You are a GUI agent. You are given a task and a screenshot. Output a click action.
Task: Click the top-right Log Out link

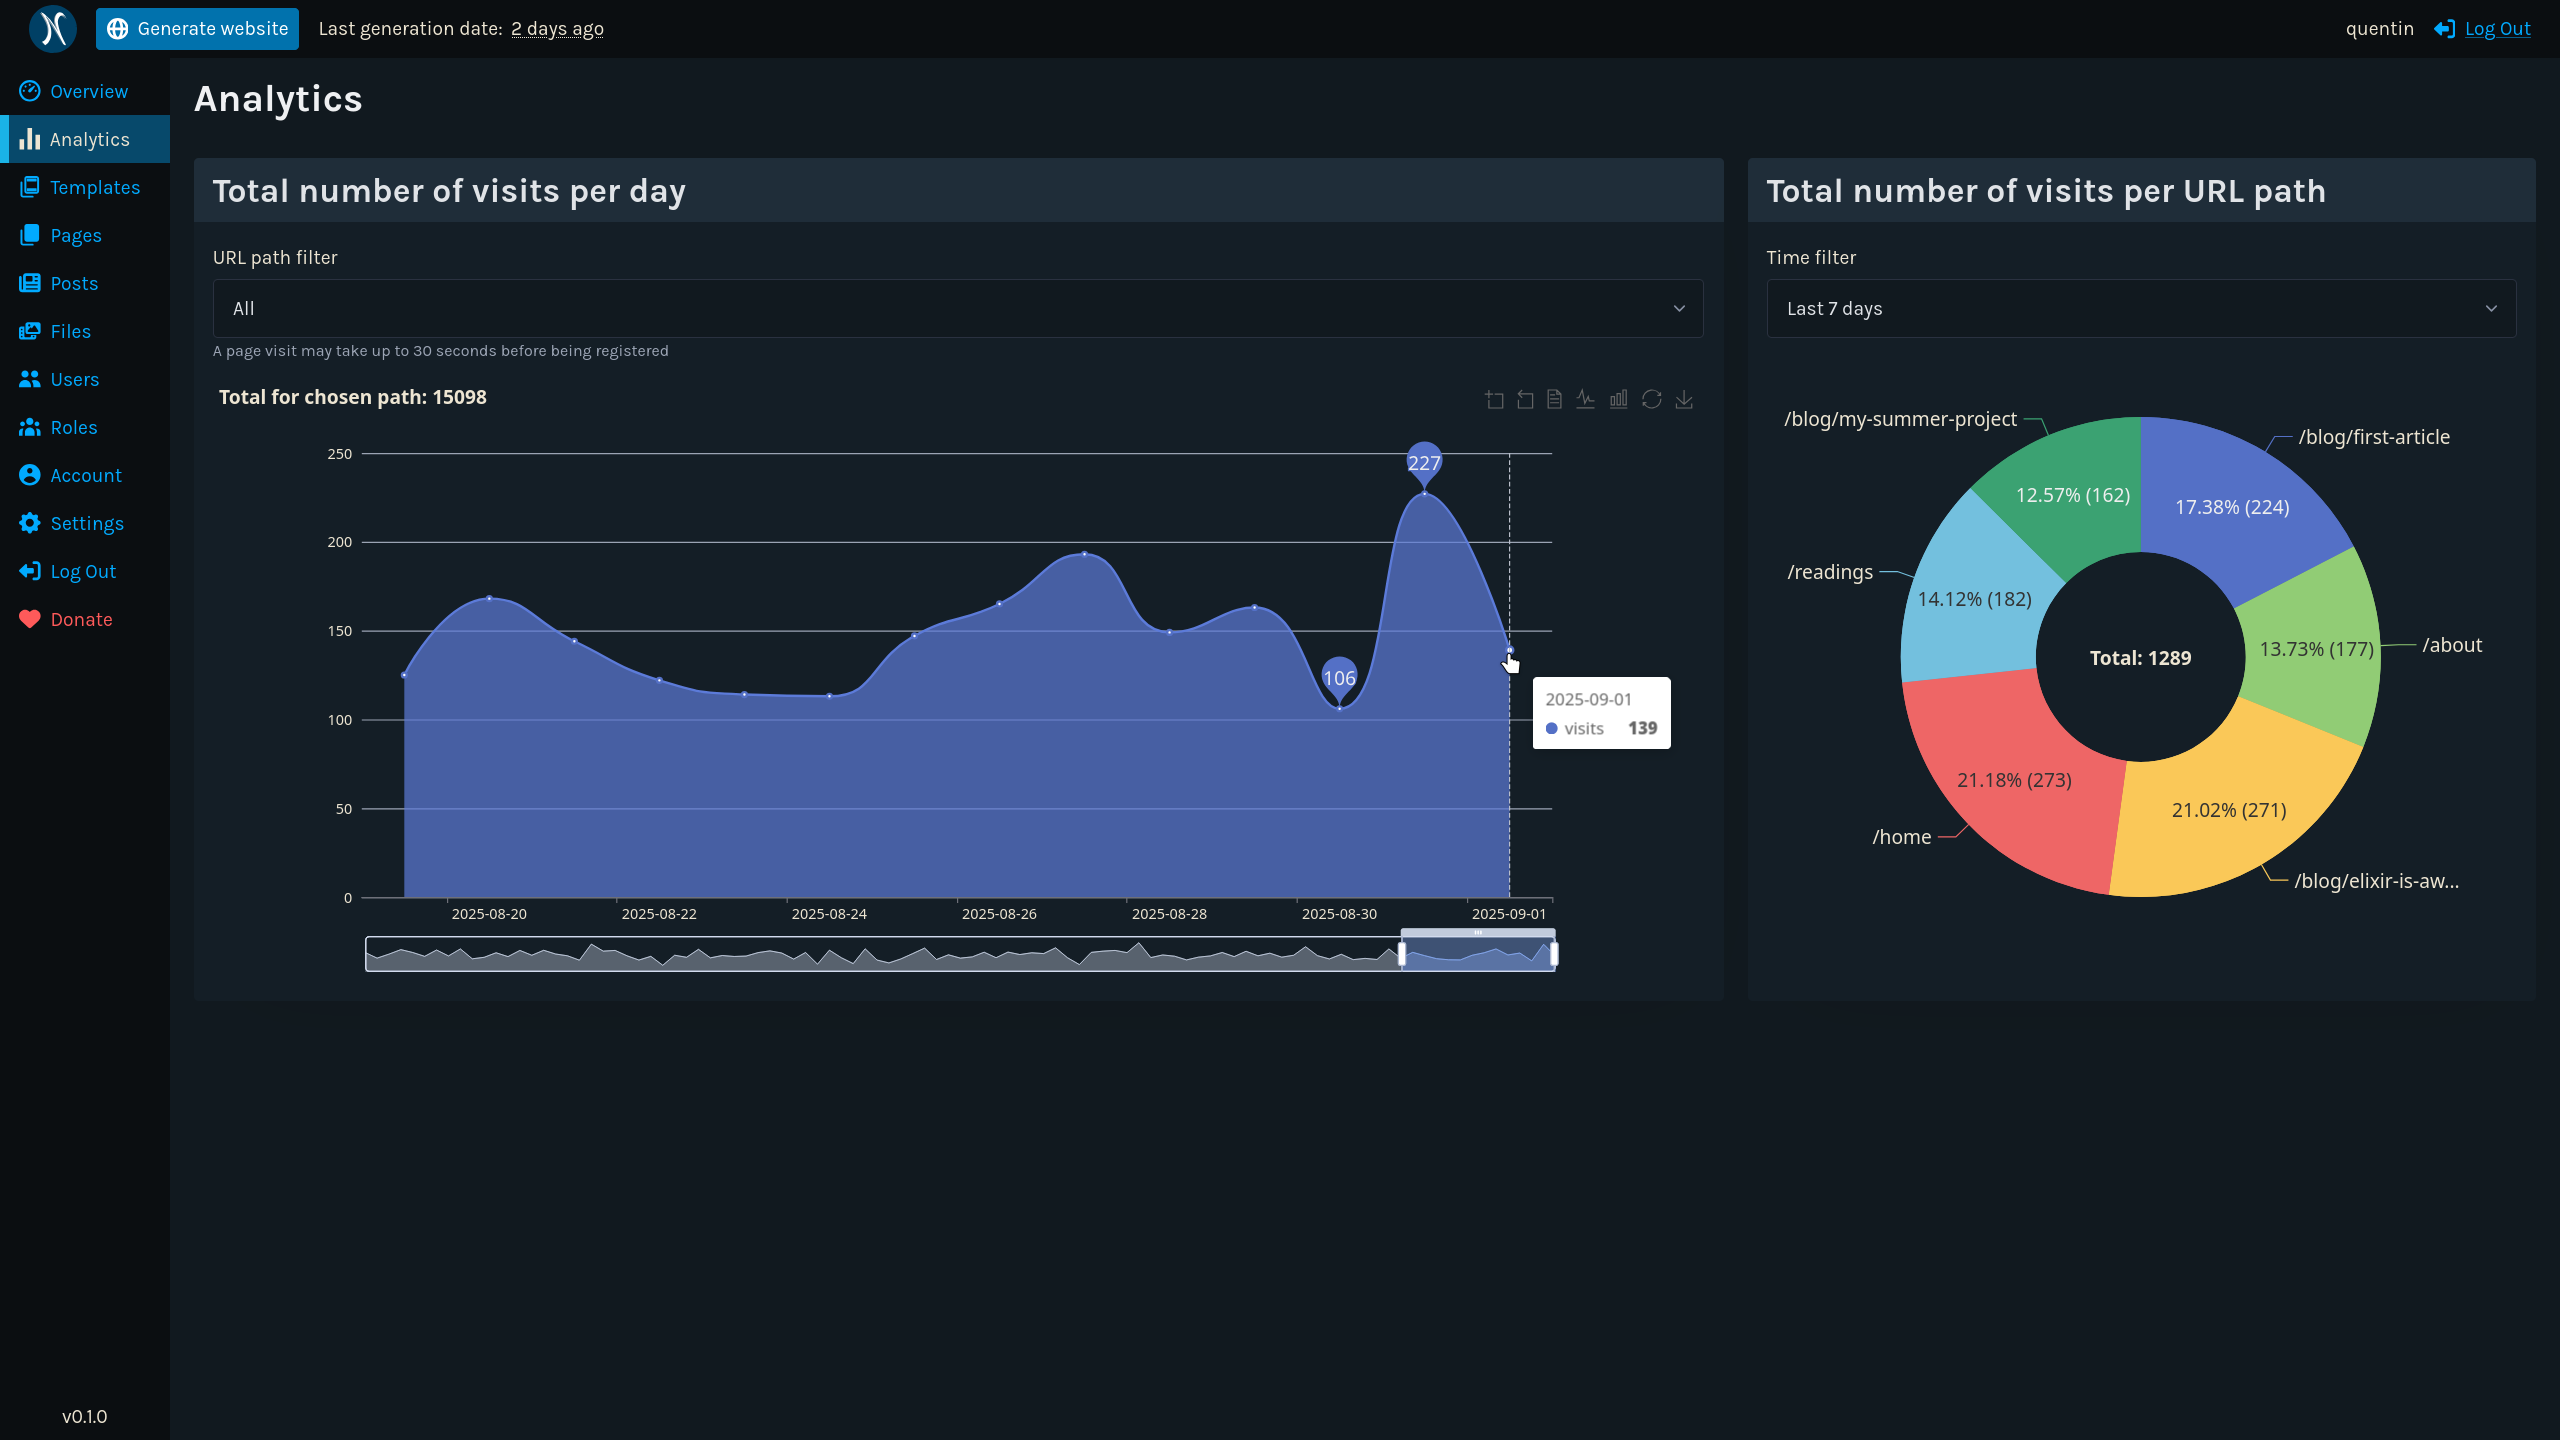click(x=2497, y=29)
